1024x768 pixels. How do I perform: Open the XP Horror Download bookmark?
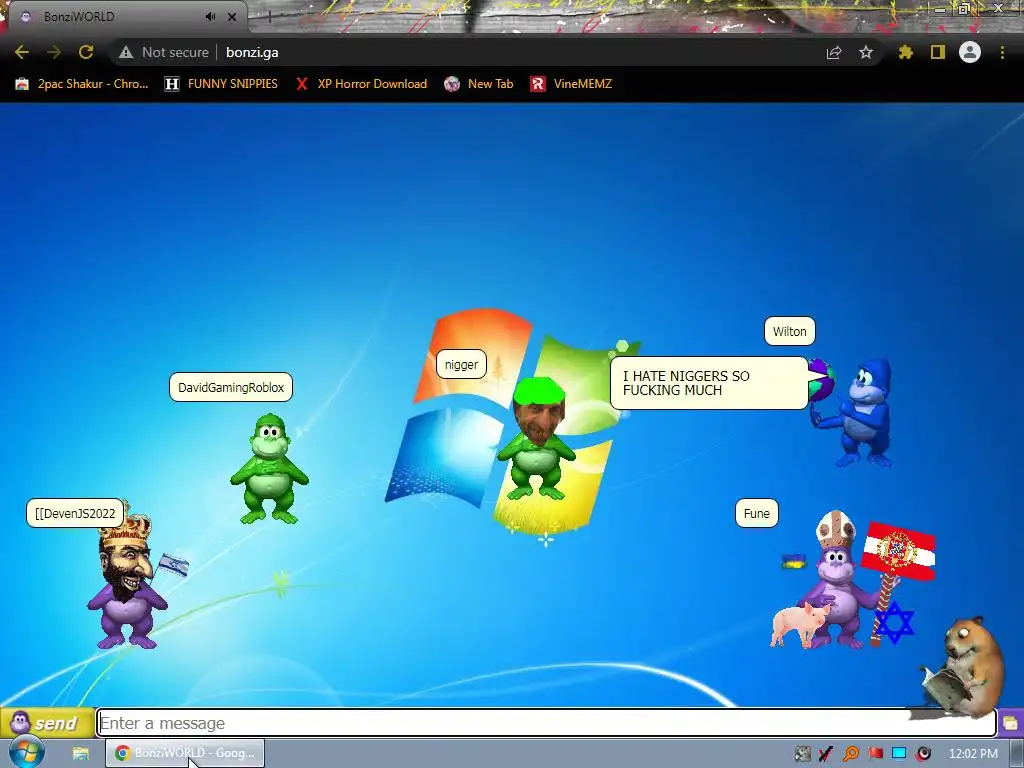(x=361, y=84)
